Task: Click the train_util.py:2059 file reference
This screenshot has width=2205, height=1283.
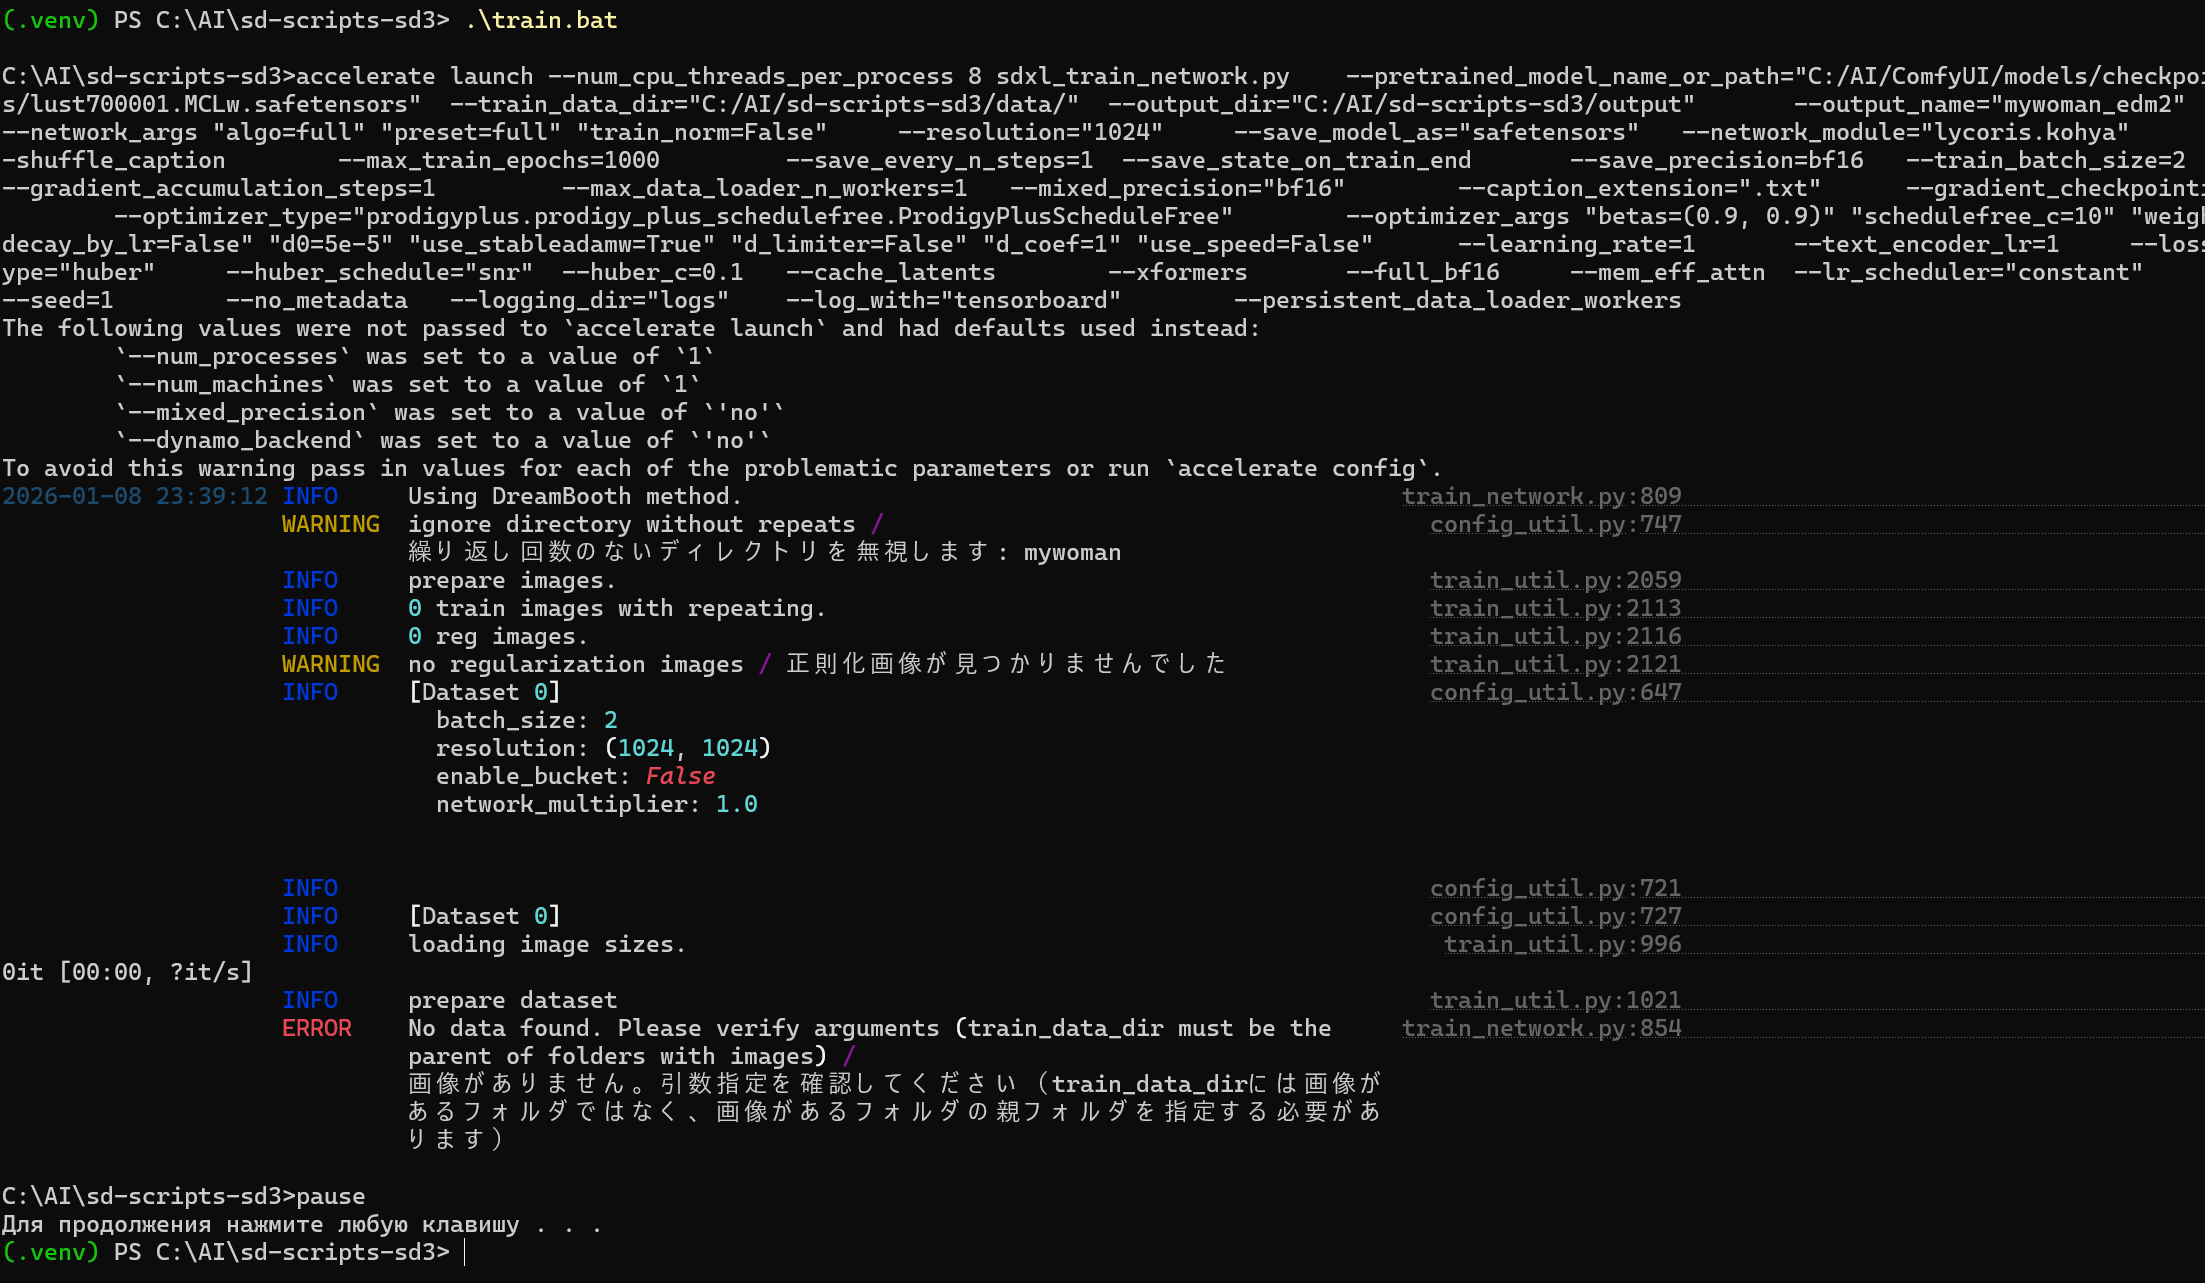Action: pos(1555,580)
